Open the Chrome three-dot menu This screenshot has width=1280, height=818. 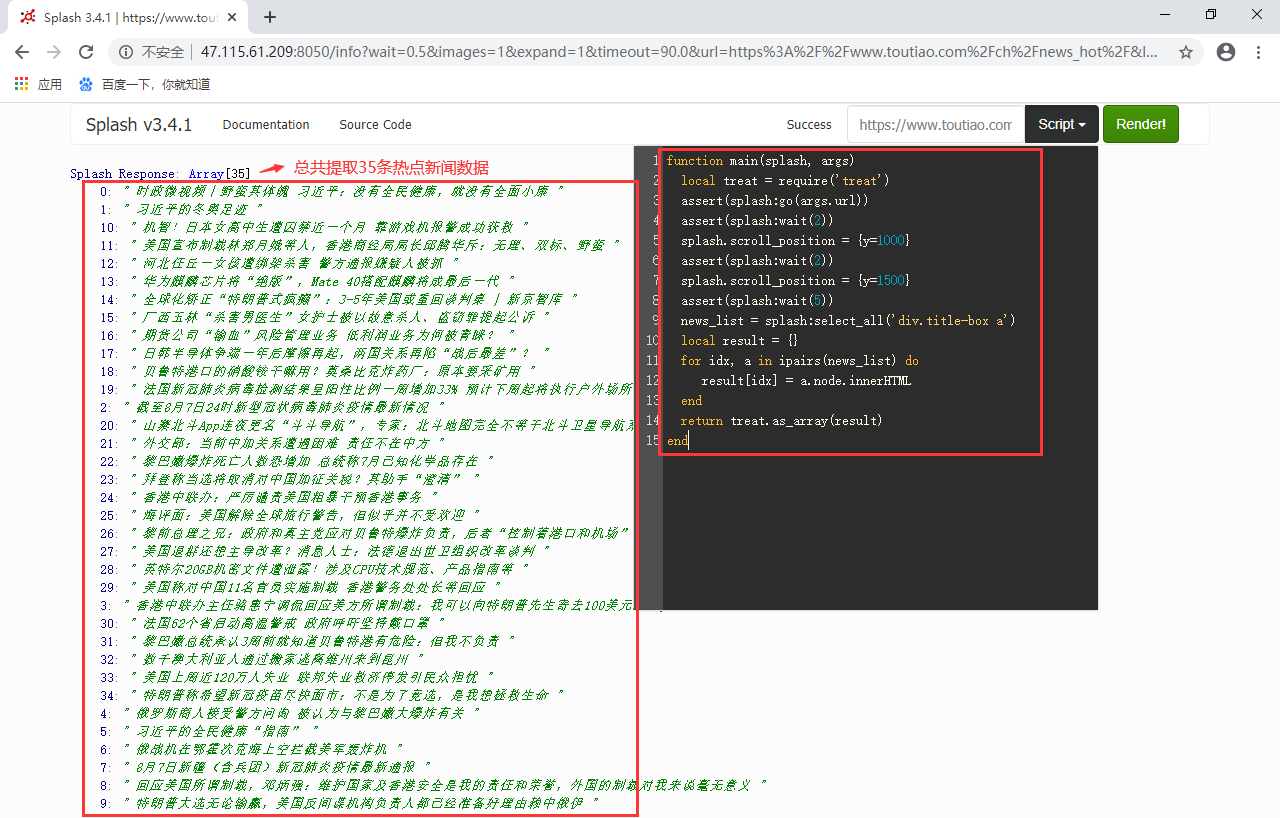pos(1258,52)
